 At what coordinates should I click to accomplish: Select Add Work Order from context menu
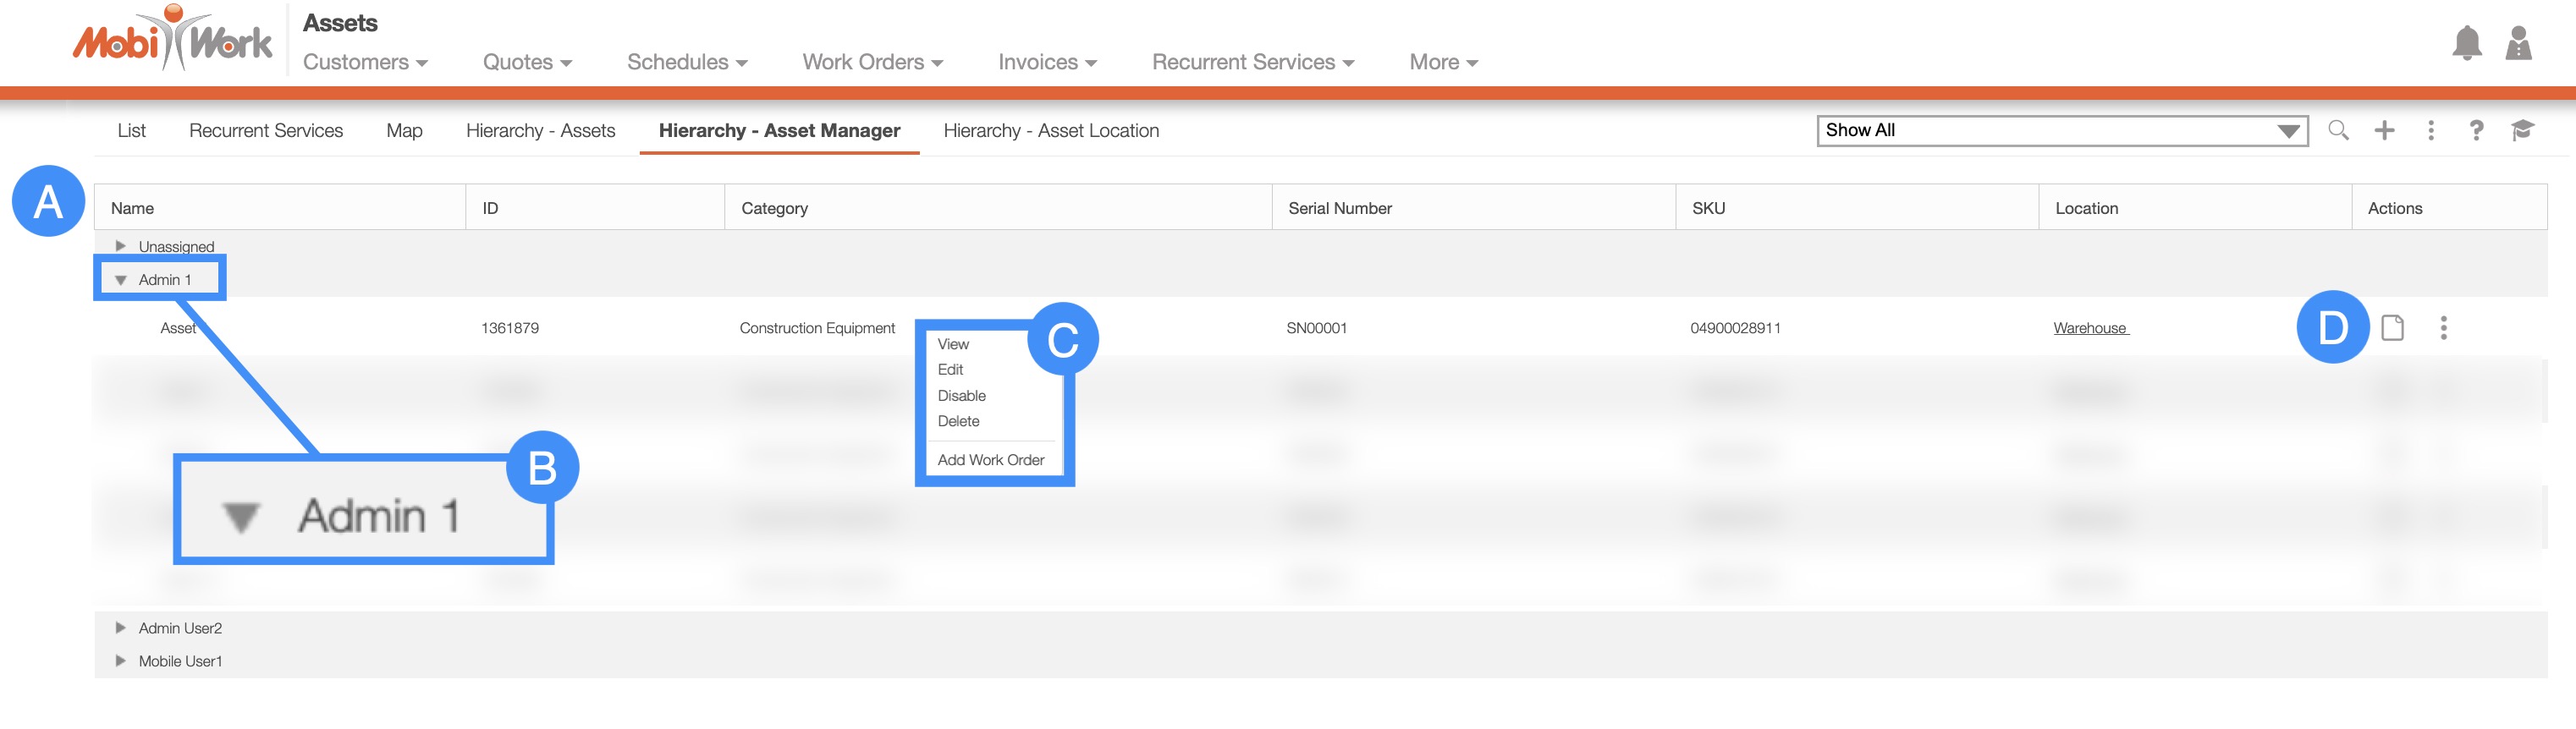(990, 460)
